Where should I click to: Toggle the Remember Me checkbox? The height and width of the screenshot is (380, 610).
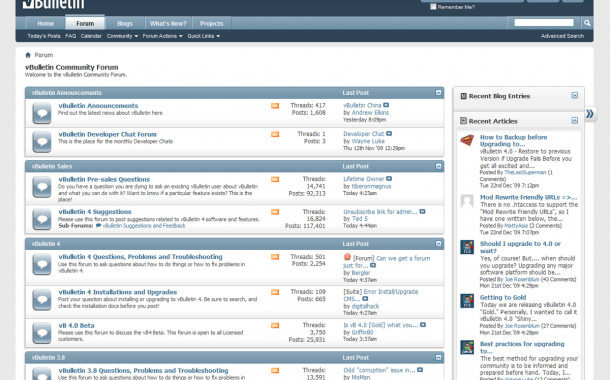pyautogui.click(x=433, y=7)
